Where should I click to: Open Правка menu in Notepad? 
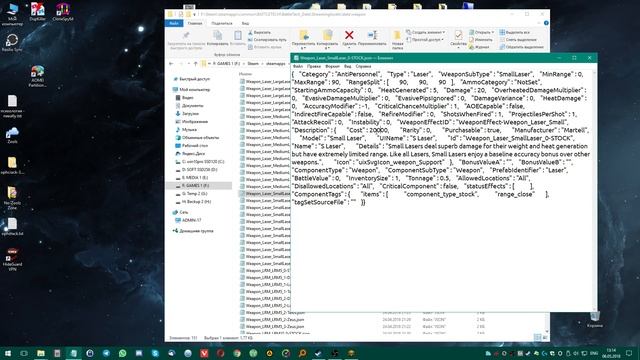pyautogui.click(x=314, y=66)
